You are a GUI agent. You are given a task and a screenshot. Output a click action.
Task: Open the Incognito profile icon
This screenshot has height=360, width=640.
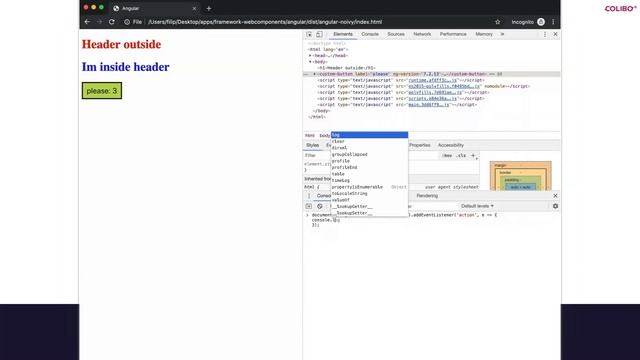click(x=541, y=22)
